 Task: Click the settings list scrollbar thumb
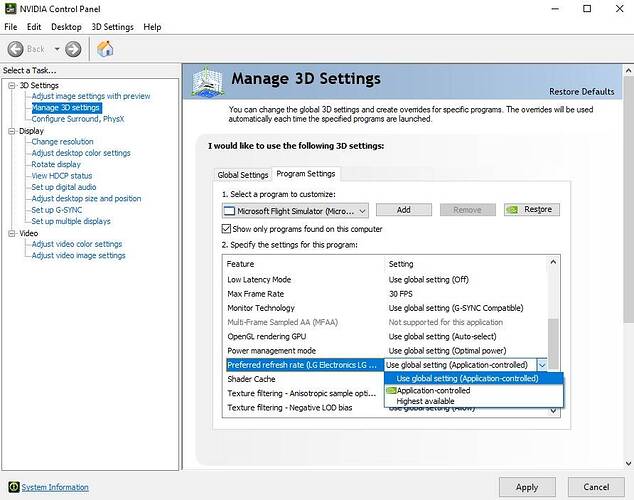point(553,344)
